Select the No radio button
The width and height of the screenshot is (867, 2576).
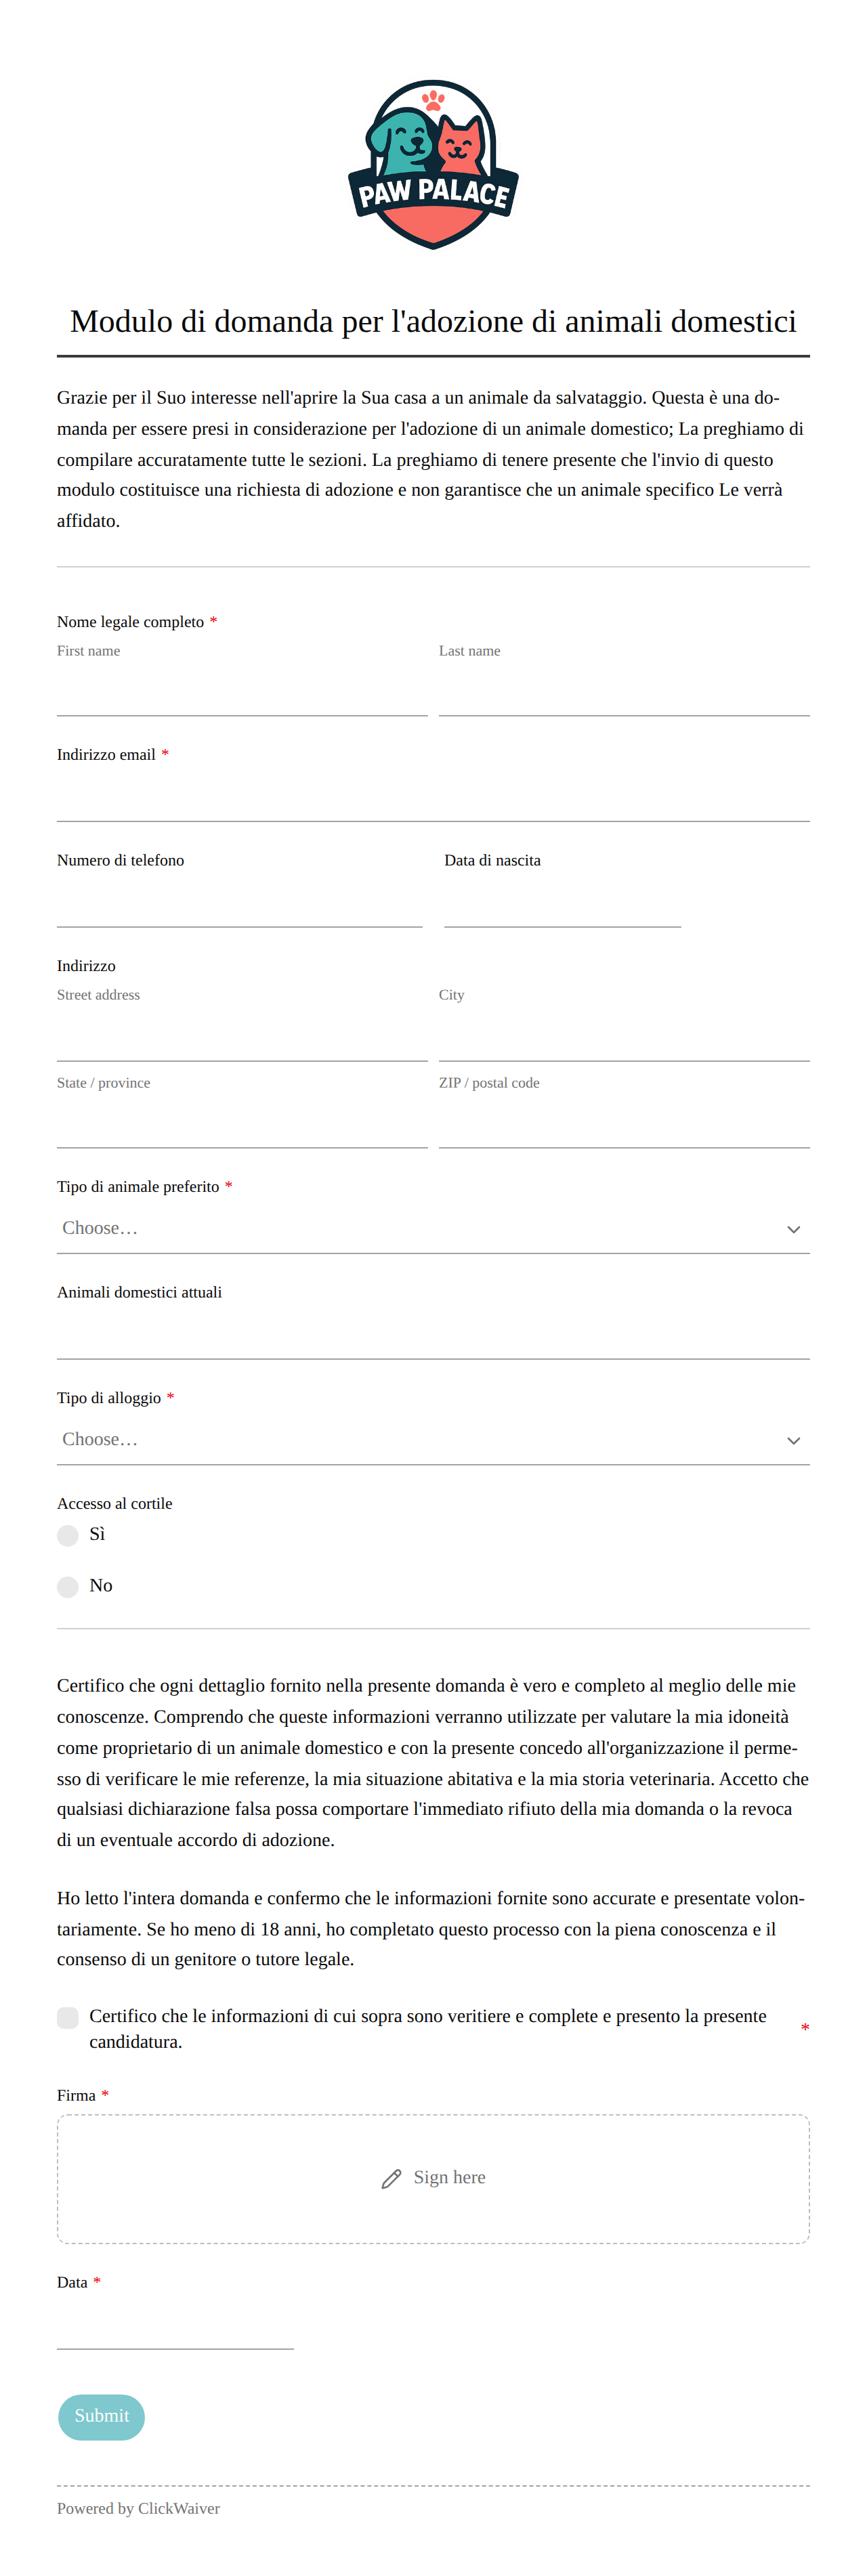coord(68,1586)
